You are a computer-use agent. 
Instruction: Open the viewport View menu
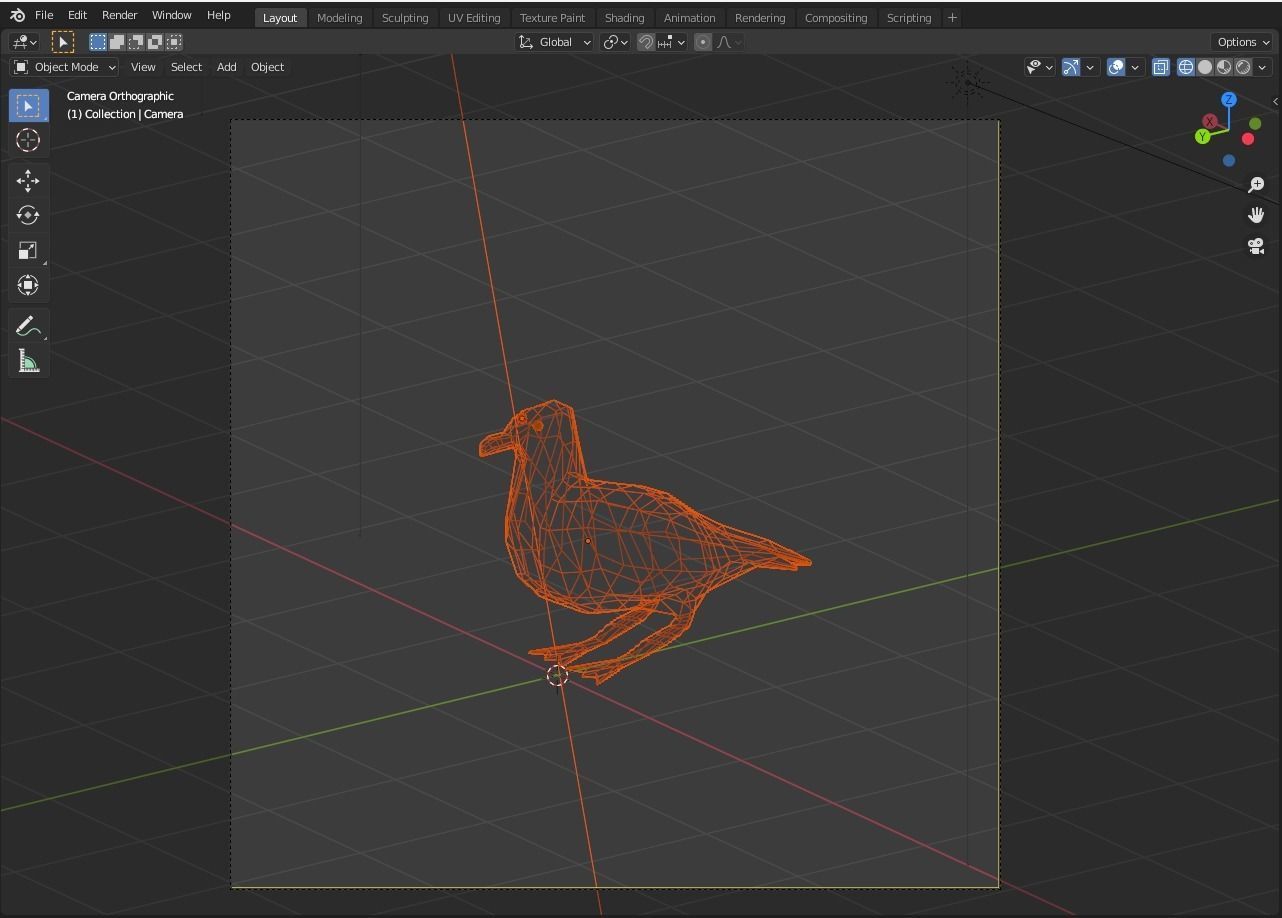(143, 67)
